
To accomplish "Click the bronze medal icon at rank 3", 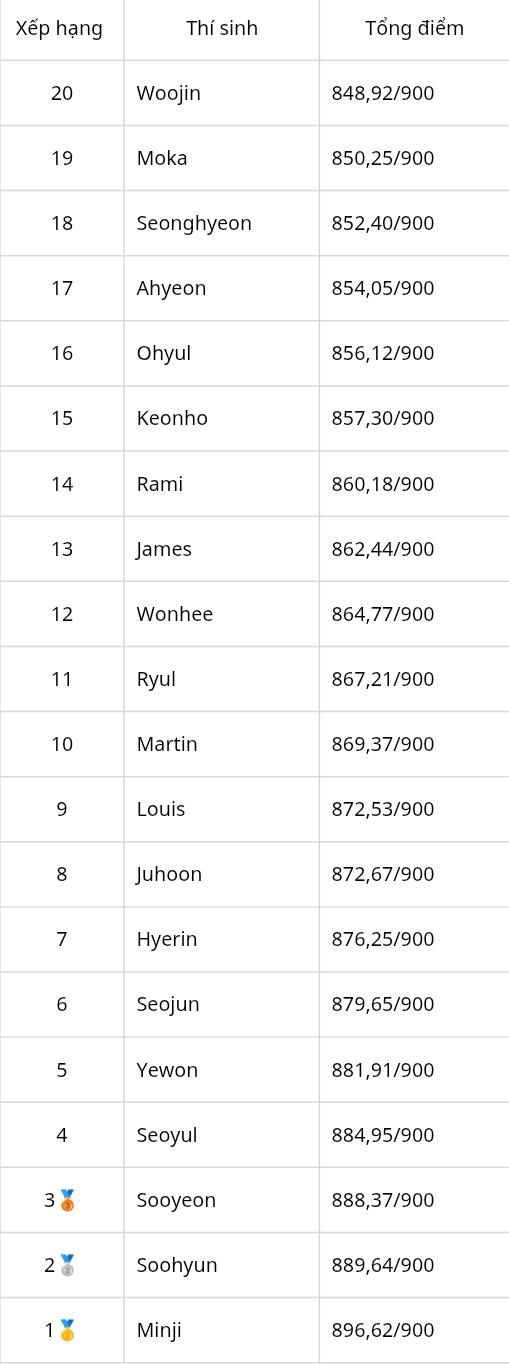I will pos(68,1200).
